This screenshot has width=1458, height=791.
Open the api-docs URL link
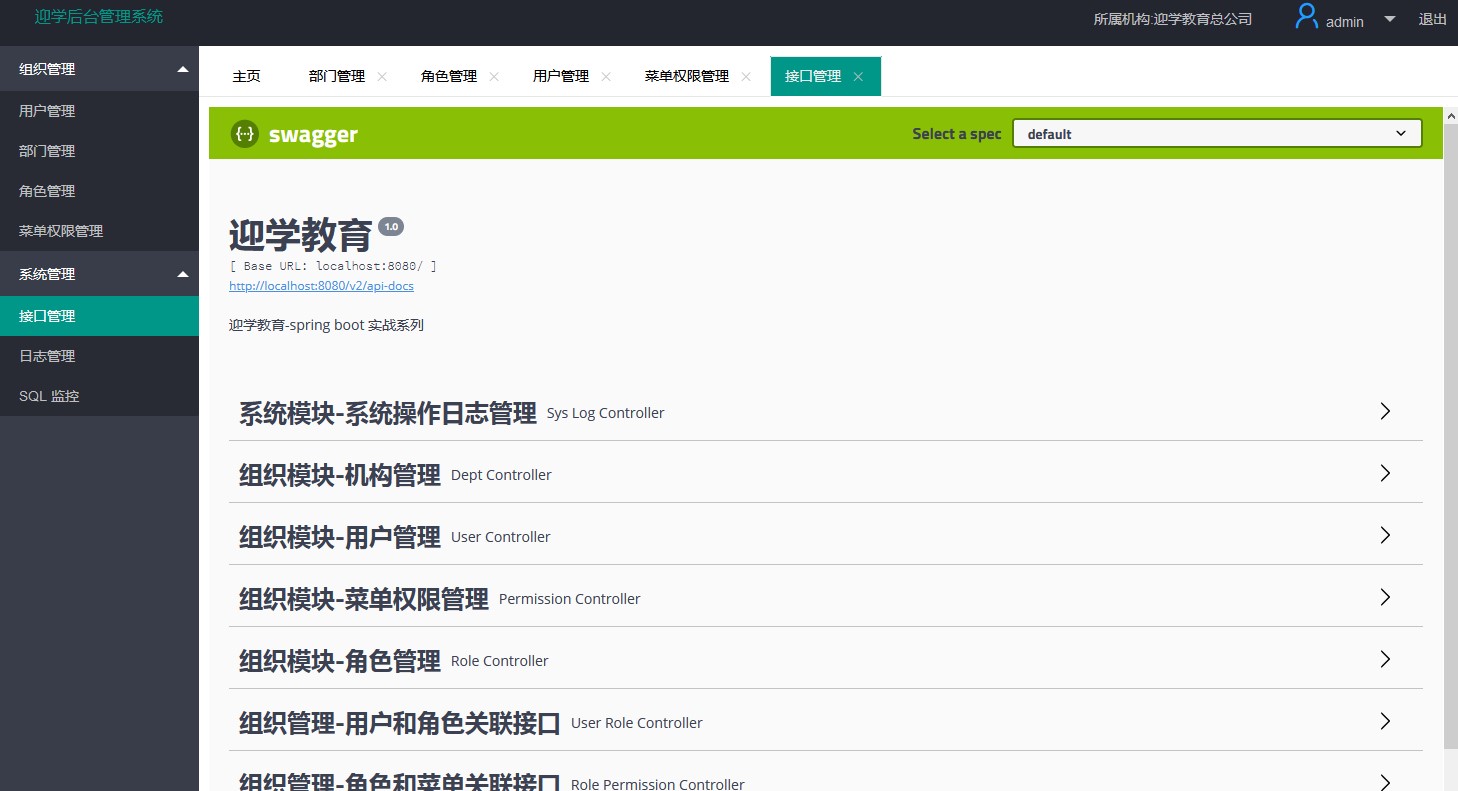321,286
